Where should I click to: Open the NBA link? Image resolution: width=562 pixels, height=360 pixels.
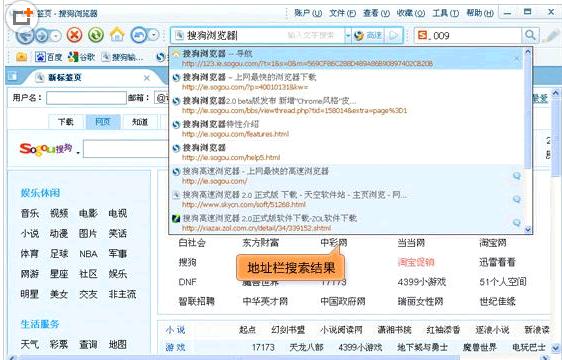pyautogui.click(x=89, y=254)
